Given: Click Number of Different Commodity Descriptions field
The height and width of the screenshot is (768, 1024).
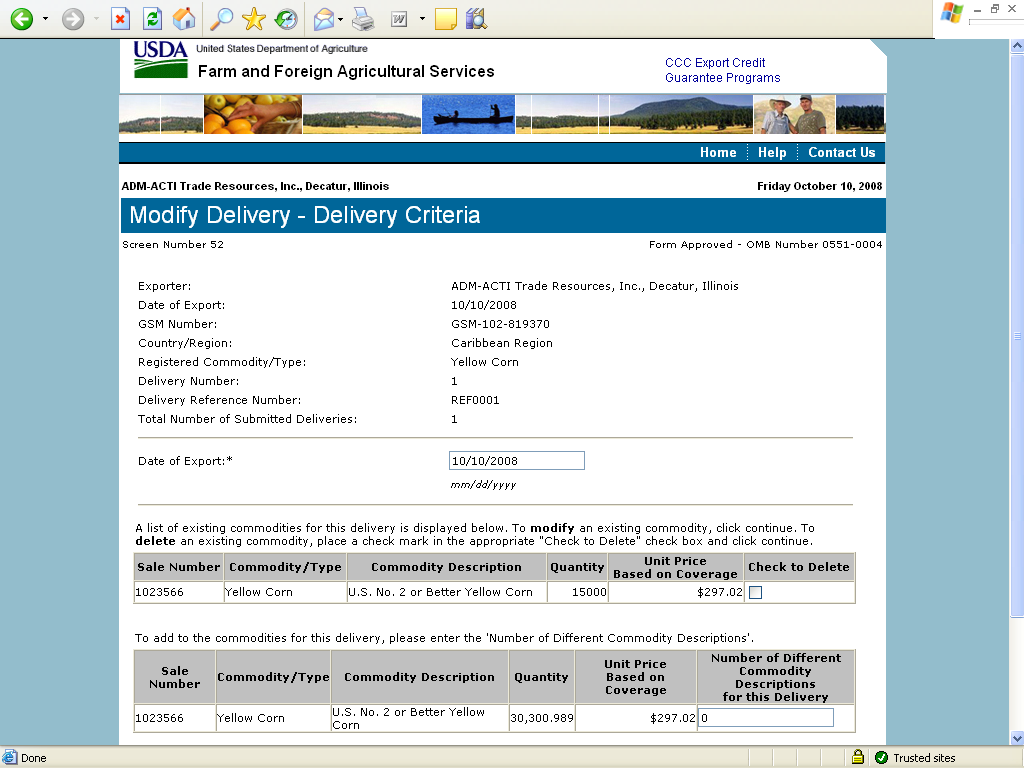Looking at the screenshot, I should coord(765,718).
